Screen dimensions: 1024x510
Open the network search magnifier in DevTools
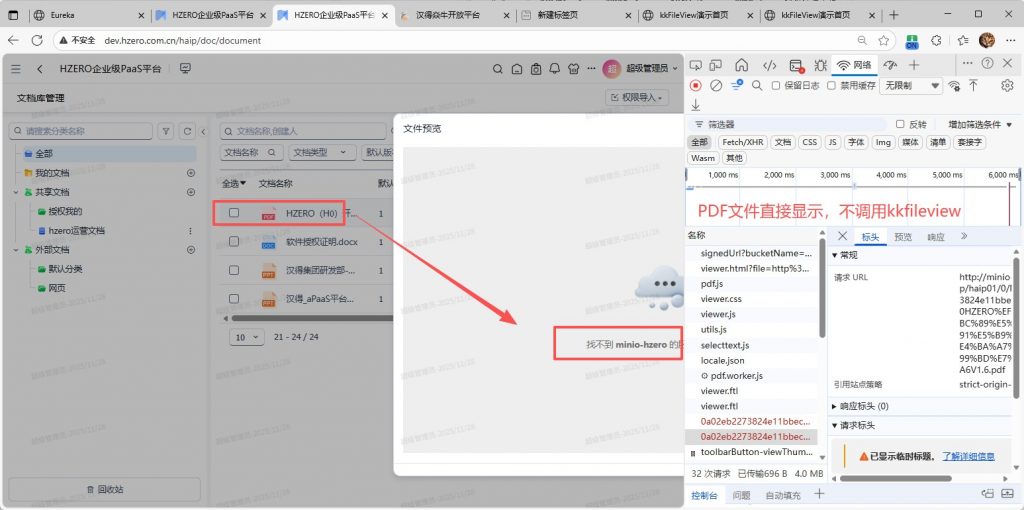pyautogui.click(x=757, y=86)
